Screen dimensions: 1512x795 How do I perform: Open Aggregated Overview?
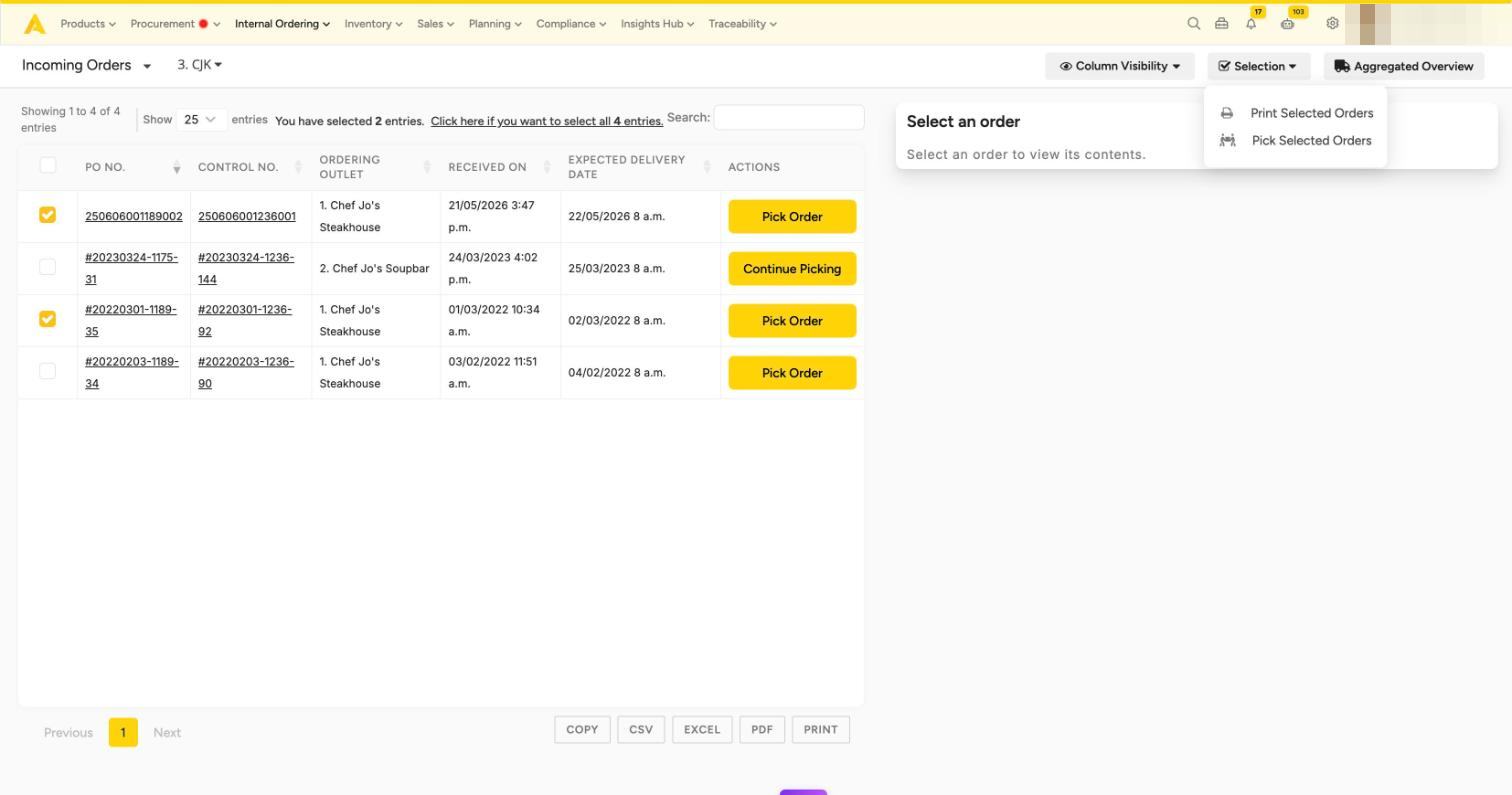tap(1404, 66)
